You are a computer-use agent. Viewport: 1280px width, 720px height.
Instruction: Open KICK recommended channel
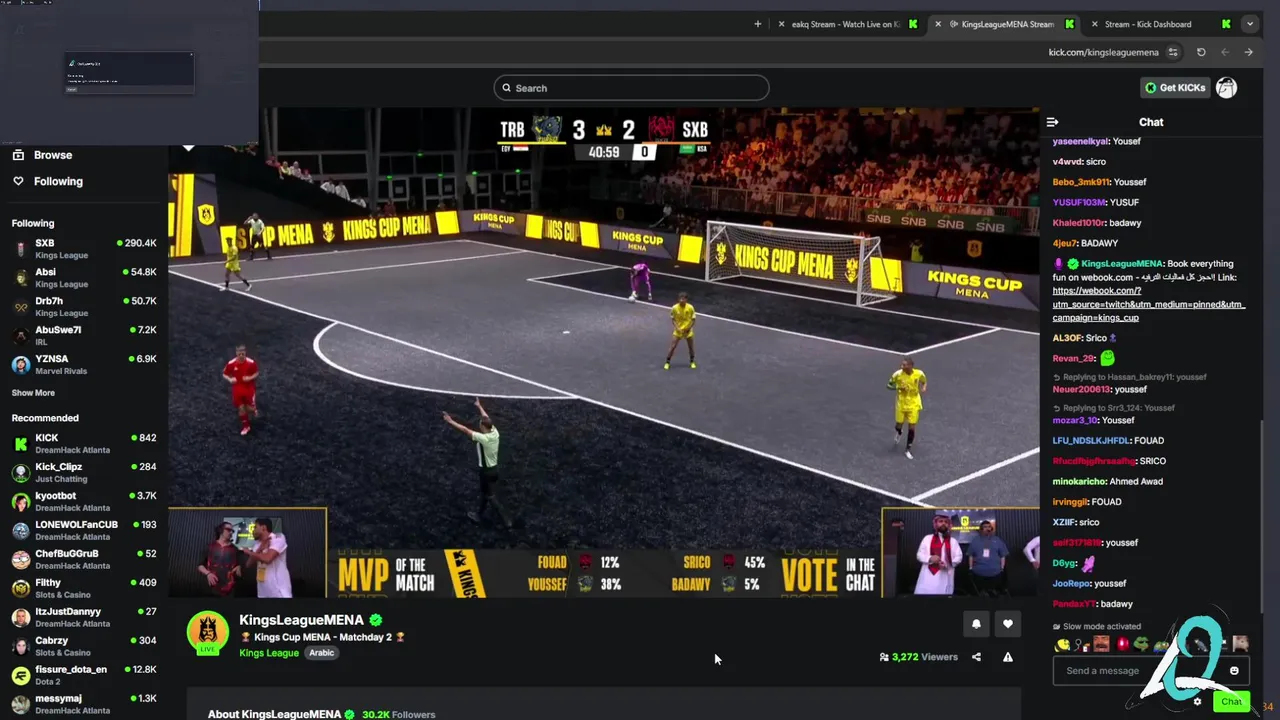click(x=84, y=444)
